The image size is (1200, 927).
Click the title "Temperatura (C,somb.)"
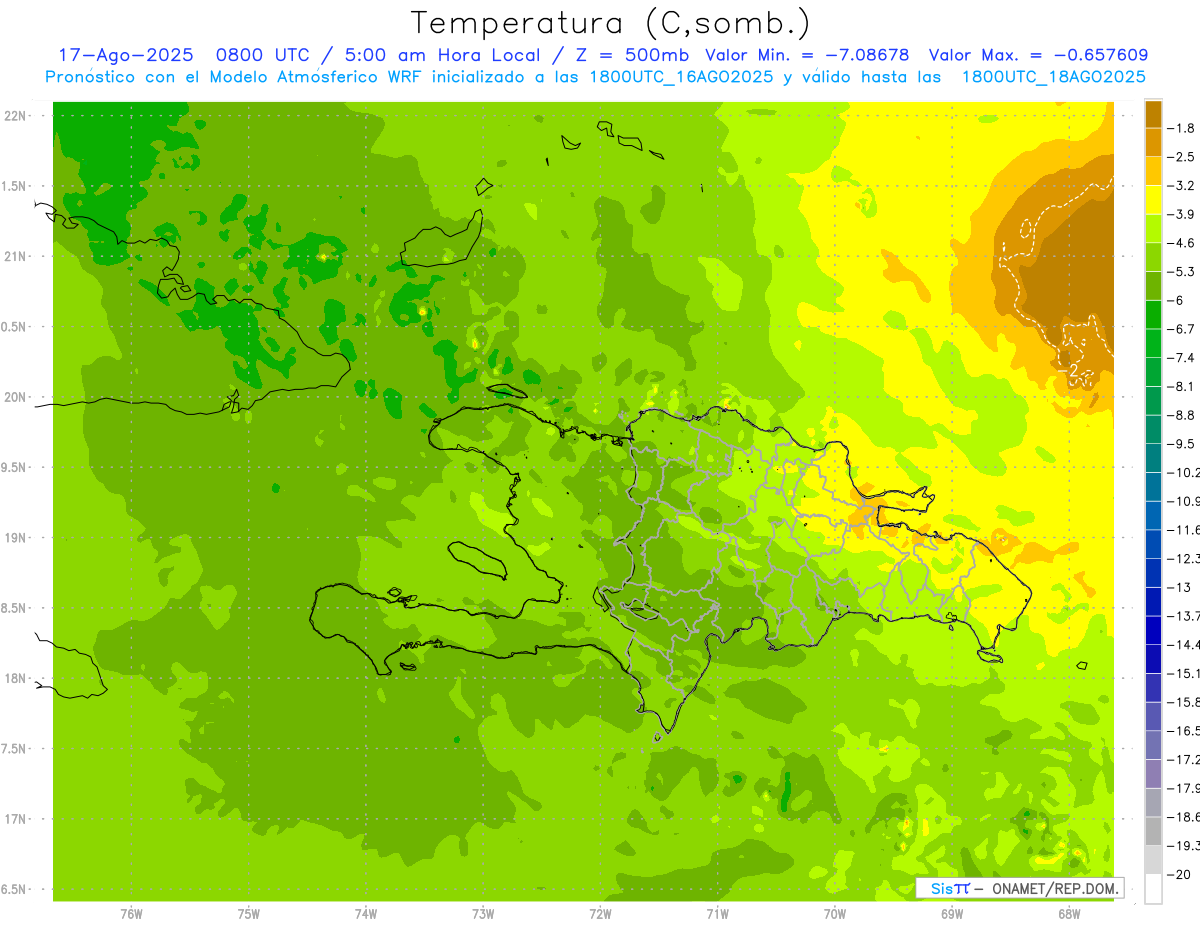click(x=611, y=23)
